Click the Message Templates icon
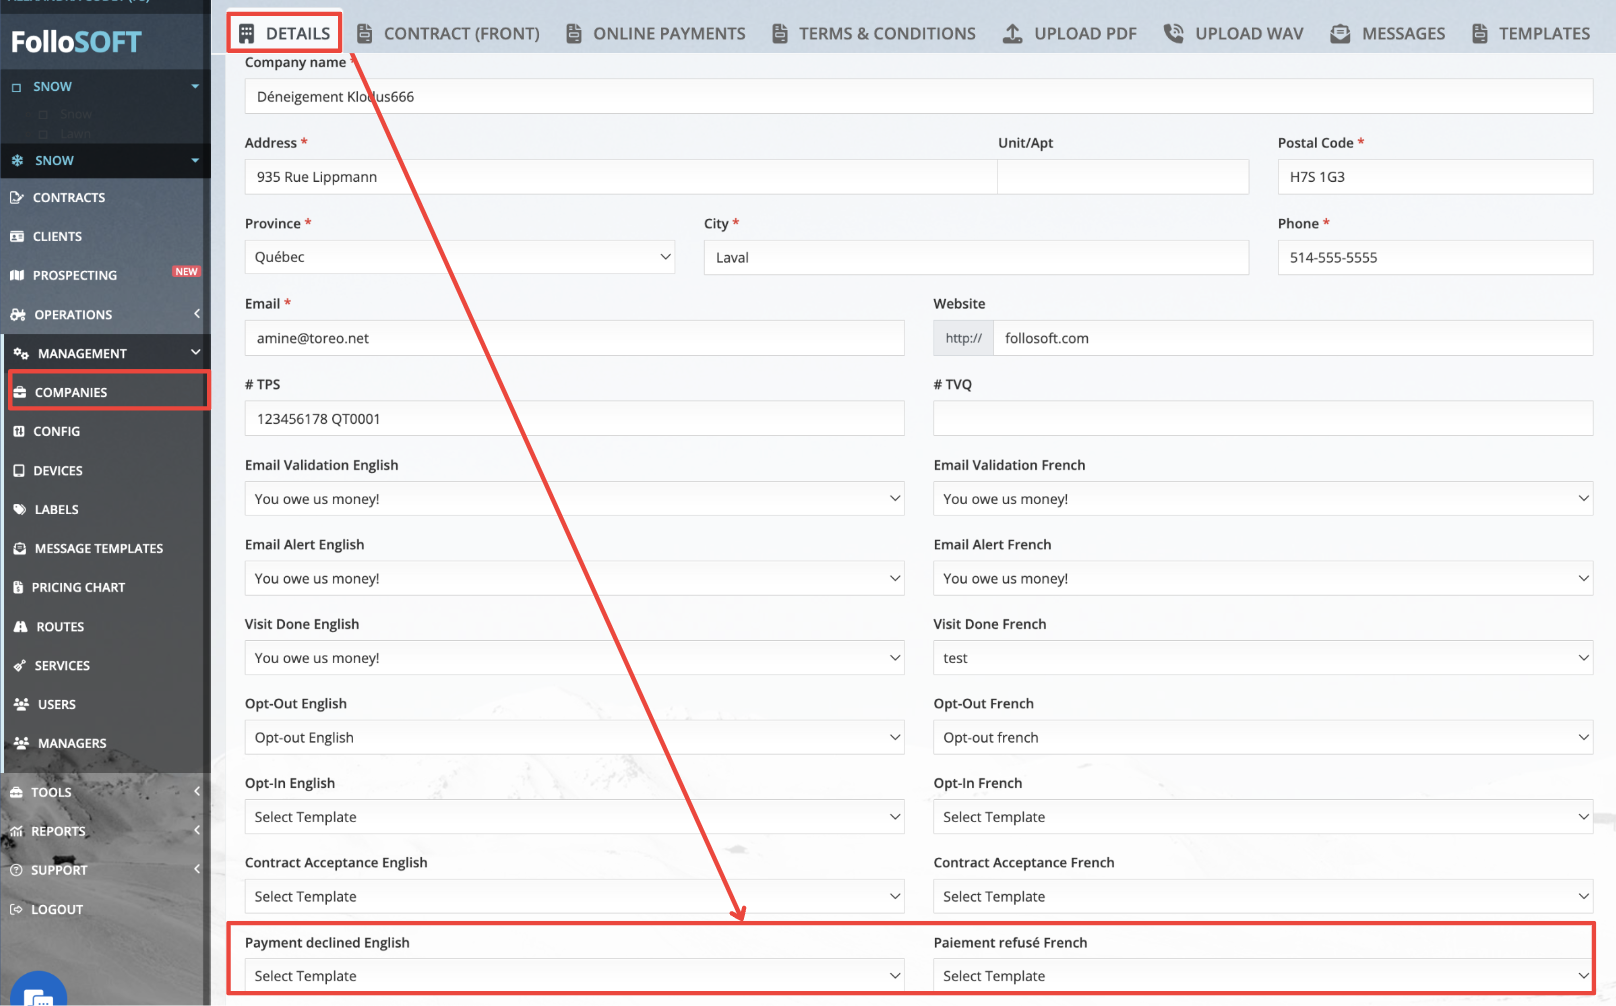Image resolution: width=1616 pixels, height=1006 pixels. click(x=20, y=548)
